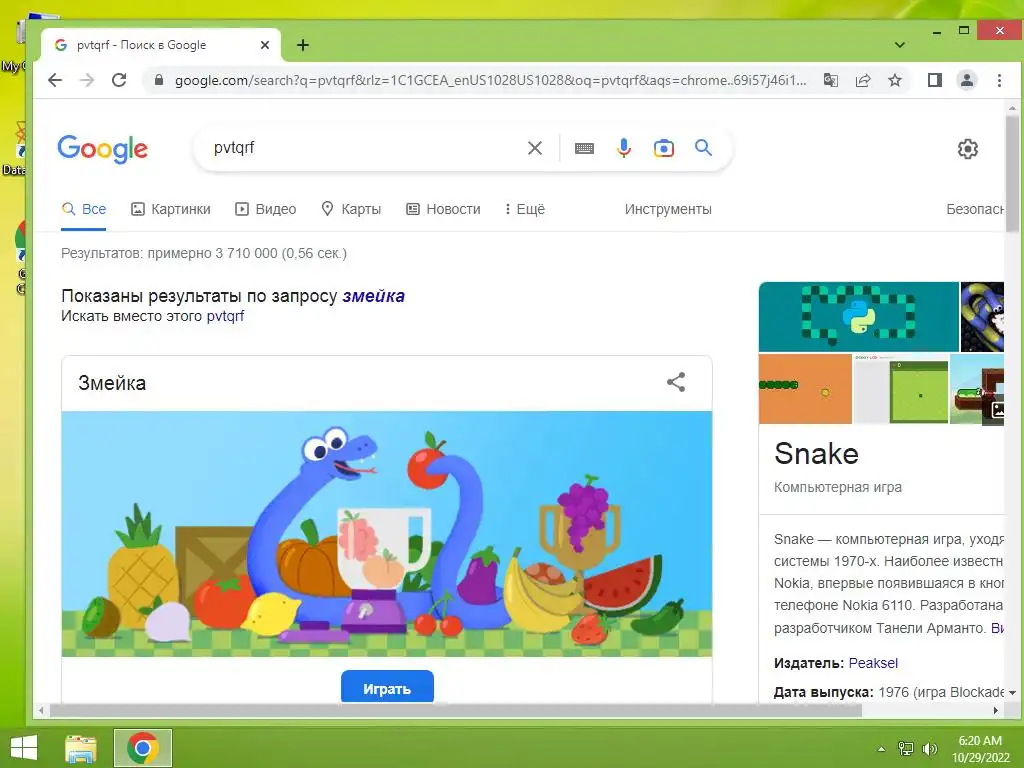Reload the current page
This screenshot has height=768, width=1024.
(119, 80)
